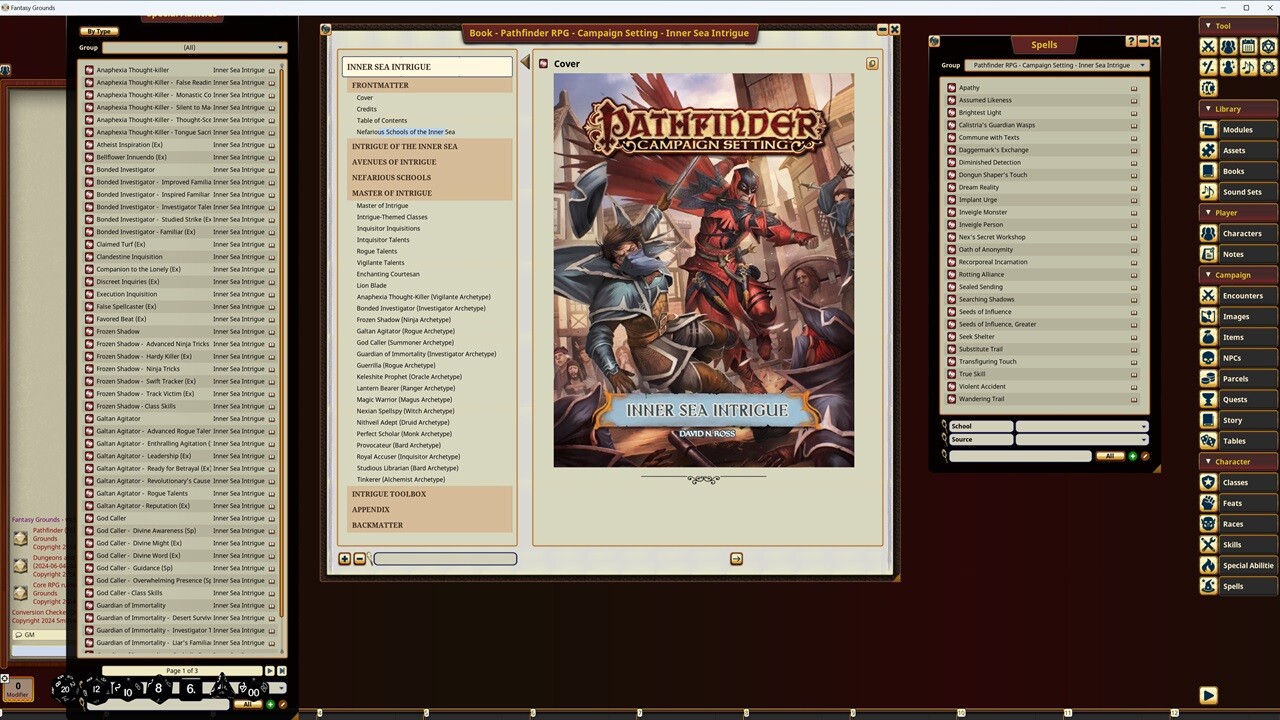1280x720 pixels.
Task: Open the Nefarious Schools of the Inner Sea entry
Action: (405, 131)
